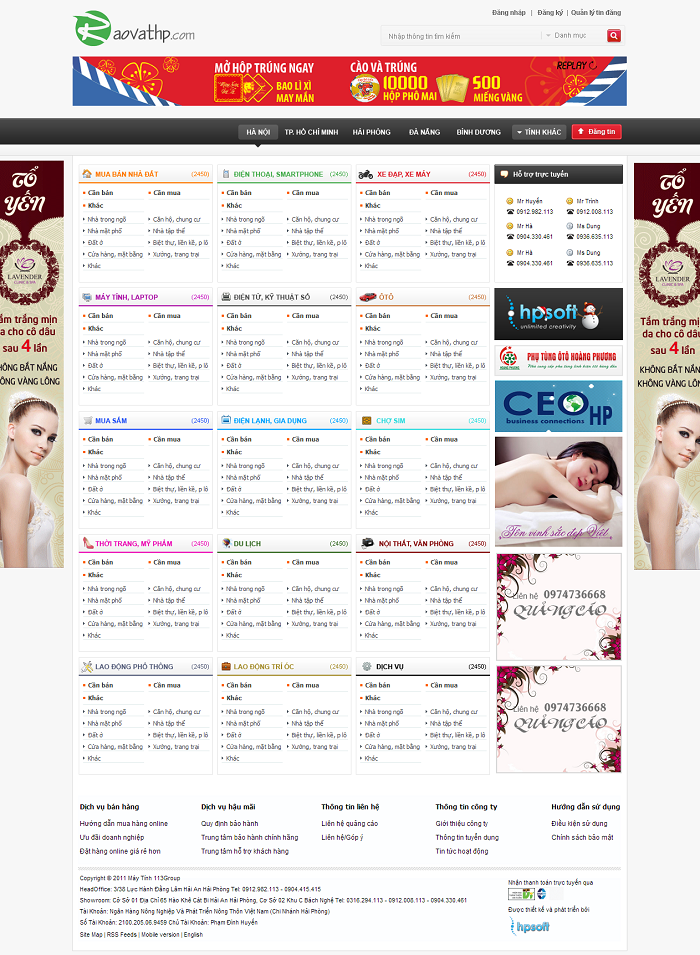
Task: Switch to the Đà Nẵng city tab
Action: [x=424, y=132]
